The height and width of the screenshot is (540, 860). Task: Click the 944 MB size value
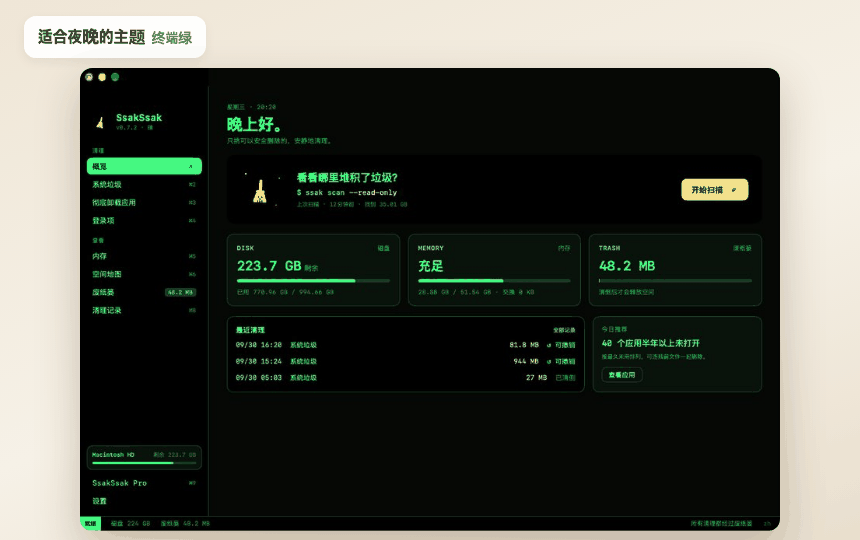526,362
